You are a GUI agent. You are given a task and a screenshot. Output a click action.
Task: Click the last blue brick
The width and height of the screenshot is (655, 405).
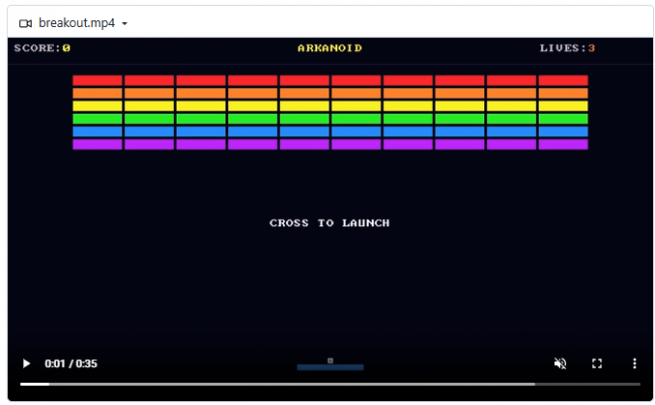point(563,132)
